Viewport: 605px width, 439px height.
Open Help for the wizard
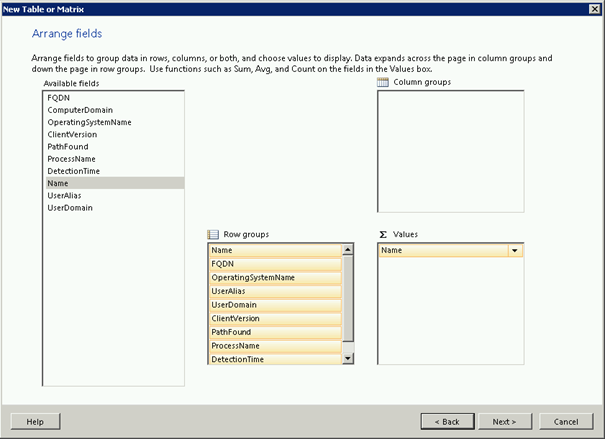pos(35,421)
